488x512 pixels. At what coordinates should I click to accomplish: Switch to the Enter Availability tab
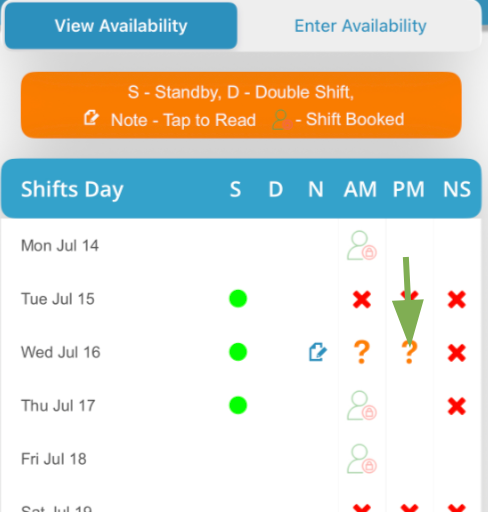click(x=360, y=26)
